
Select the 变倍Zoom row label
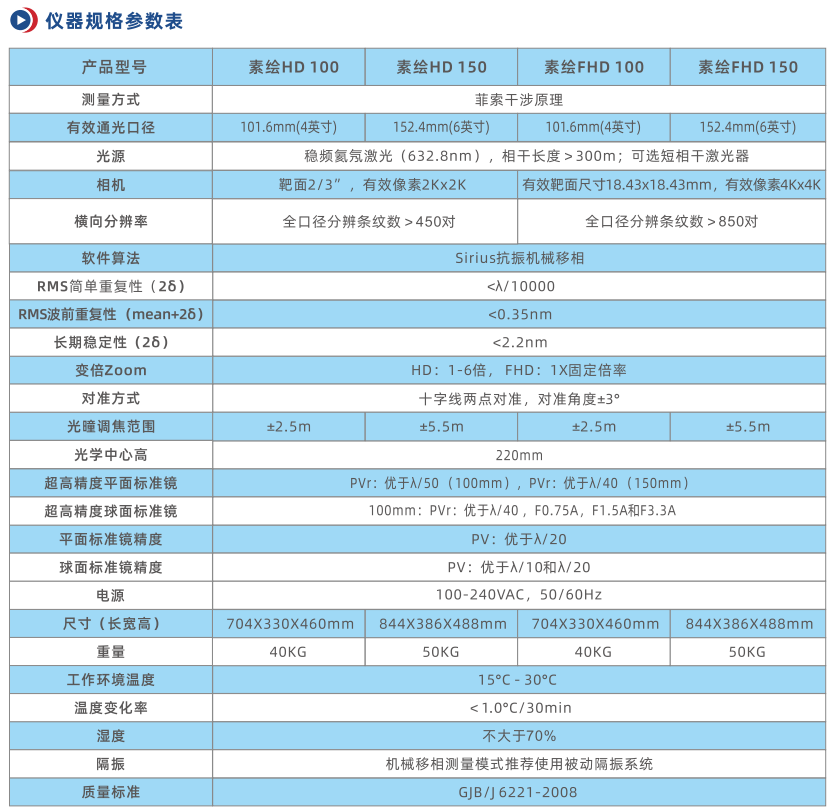pos(111,370)
